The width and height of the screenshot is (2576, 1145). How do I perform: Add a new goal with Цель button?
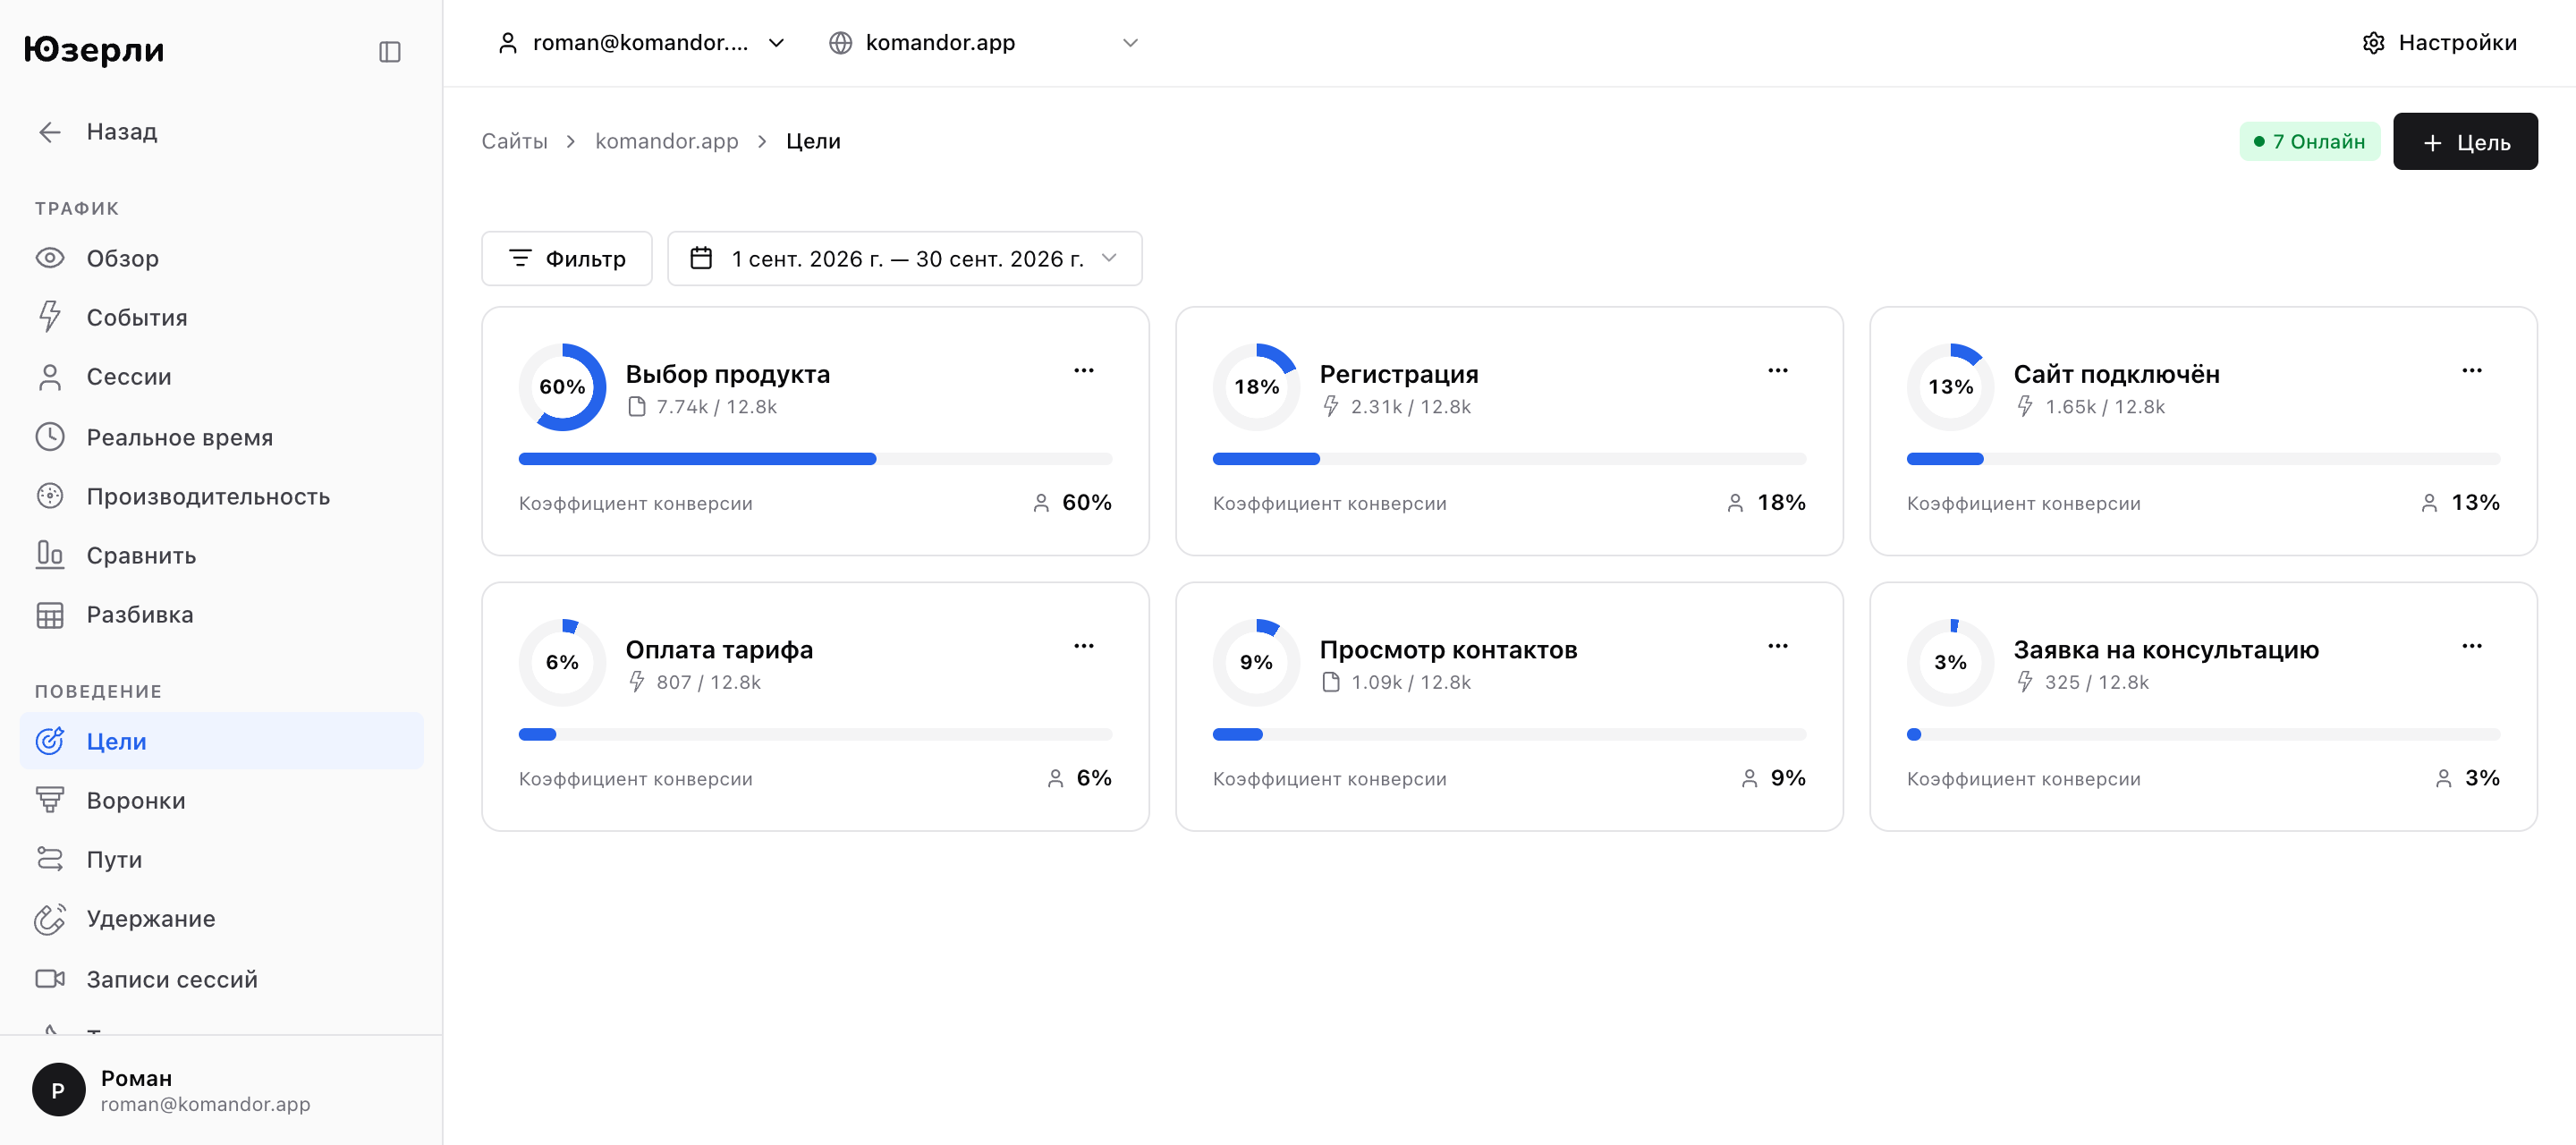(2465, 142)
